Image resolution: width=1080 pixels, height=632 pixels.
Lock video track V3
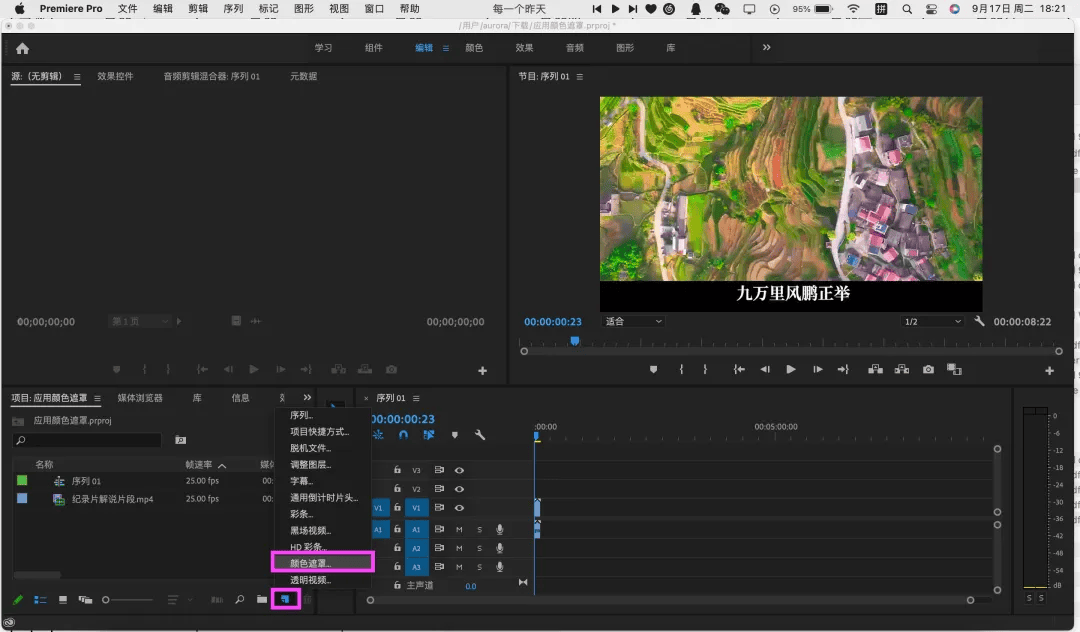(x=397, y=470)
